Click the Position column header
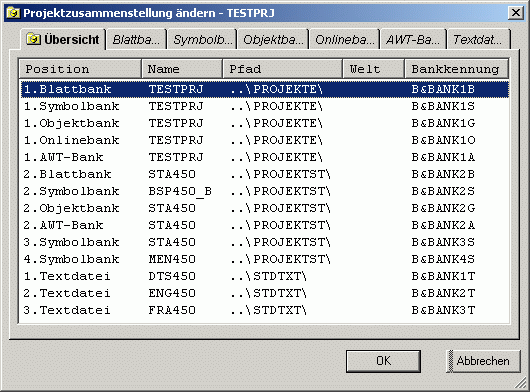Viewport: 530px width, 392px height. pos(80,69)
